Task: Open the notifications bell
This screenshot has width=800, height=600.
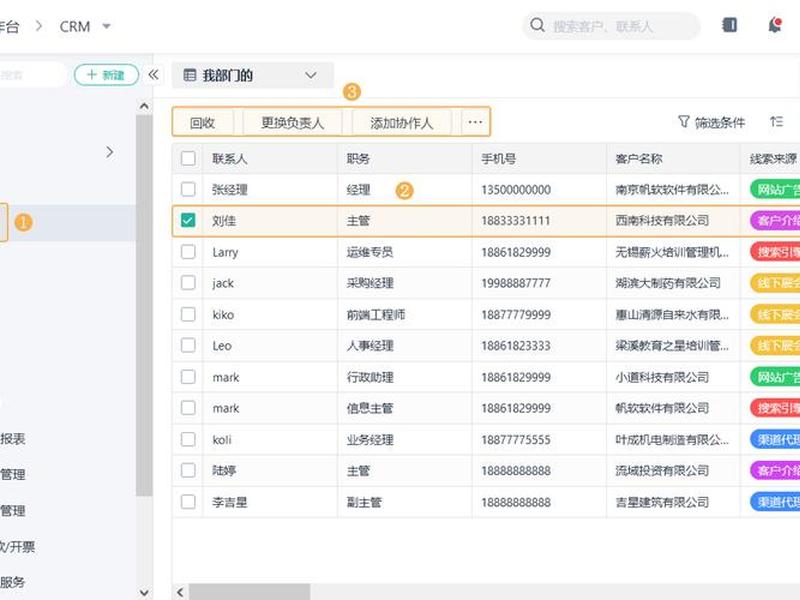Action: (775, 24)
